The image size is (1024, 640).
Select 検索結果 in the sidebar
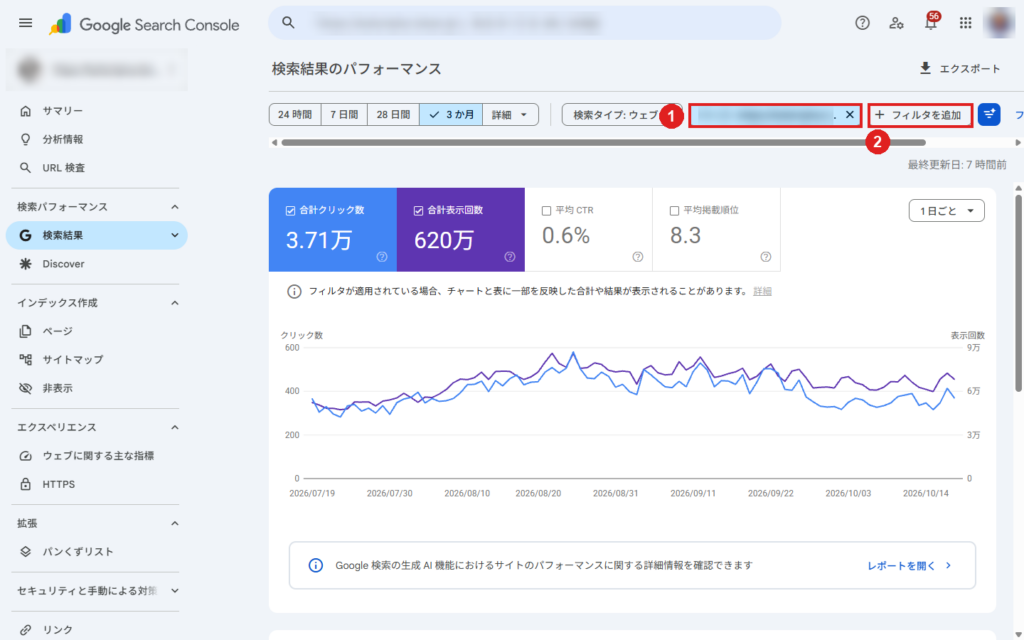coord(96,235)
